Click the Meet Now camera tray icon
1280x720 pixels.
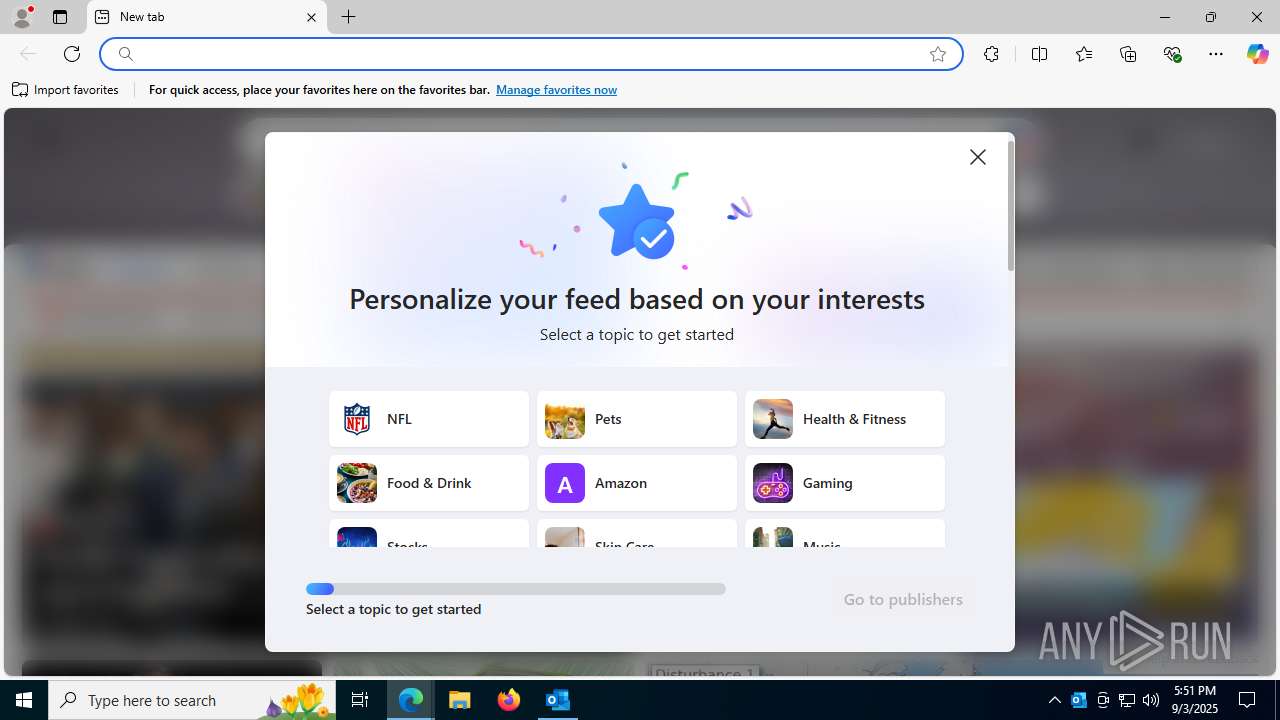1103,700
